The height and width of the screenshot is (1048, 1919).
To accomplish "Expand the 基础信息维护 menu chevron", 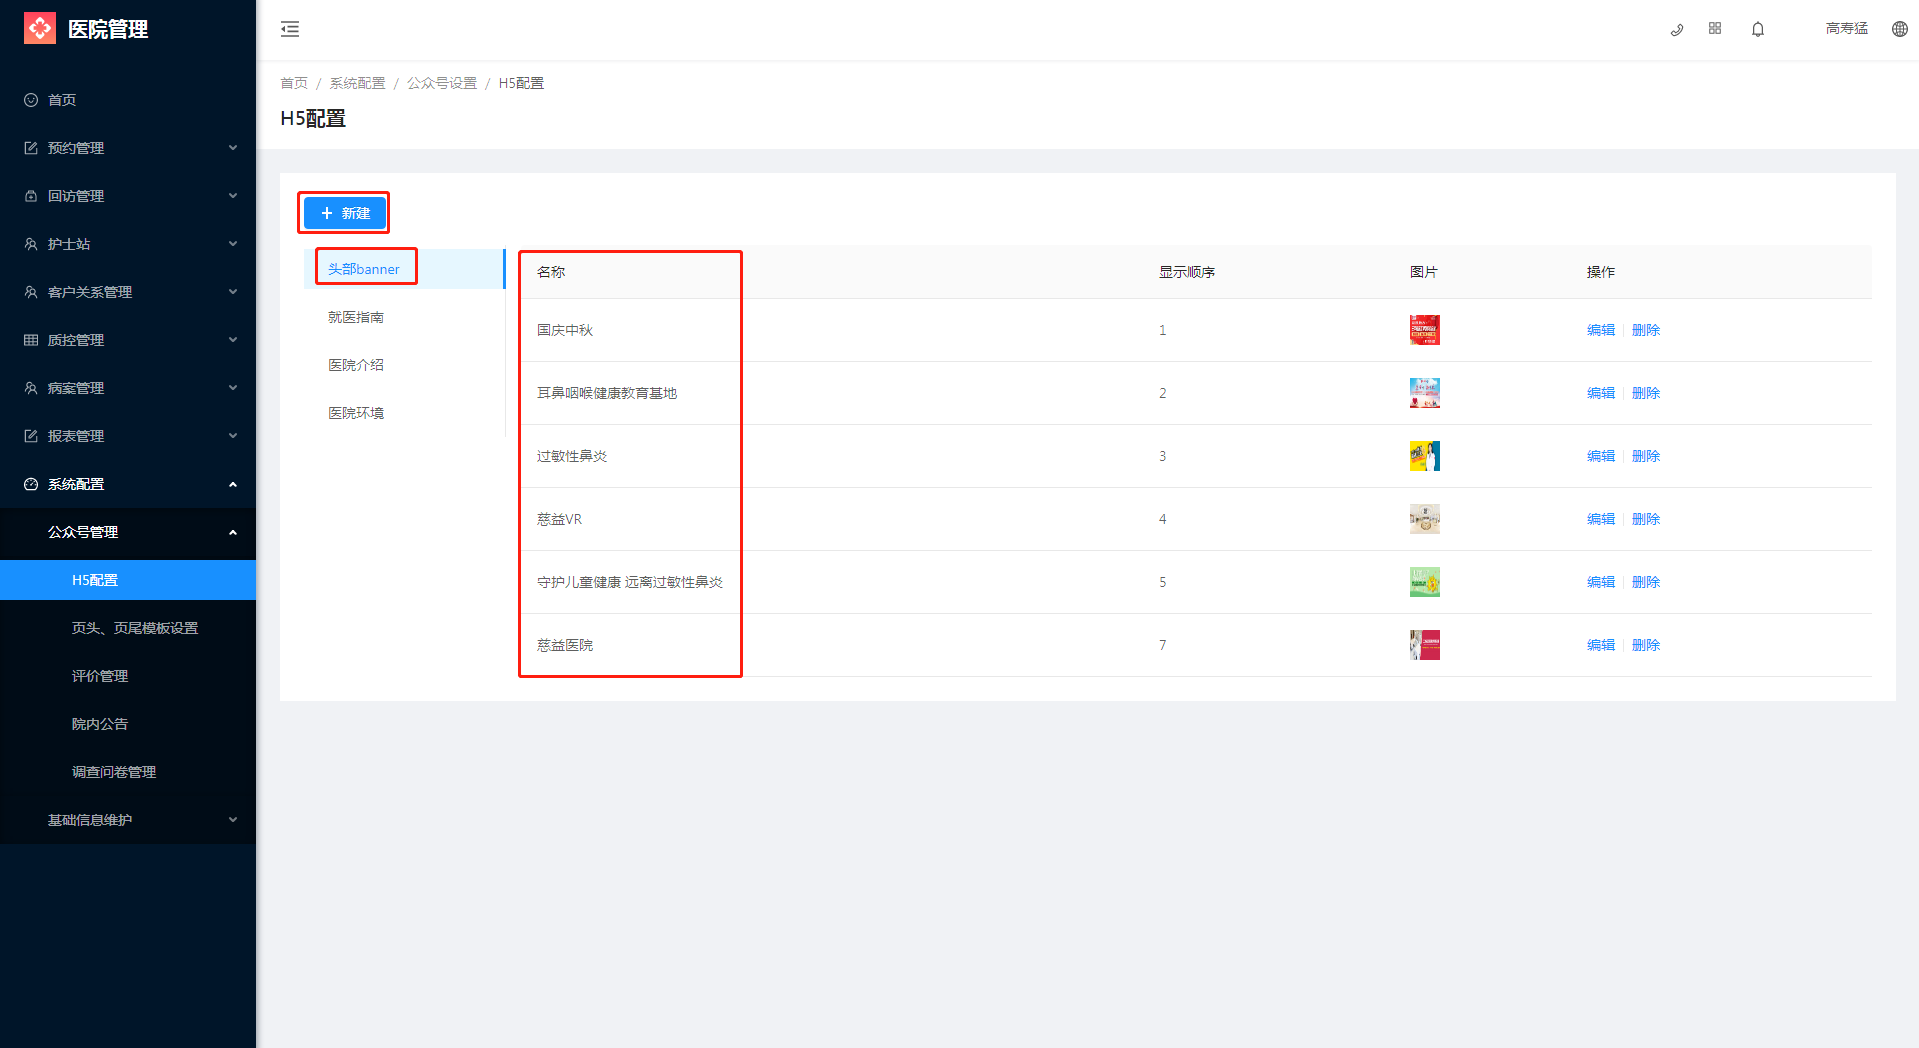I will [233, 820].
